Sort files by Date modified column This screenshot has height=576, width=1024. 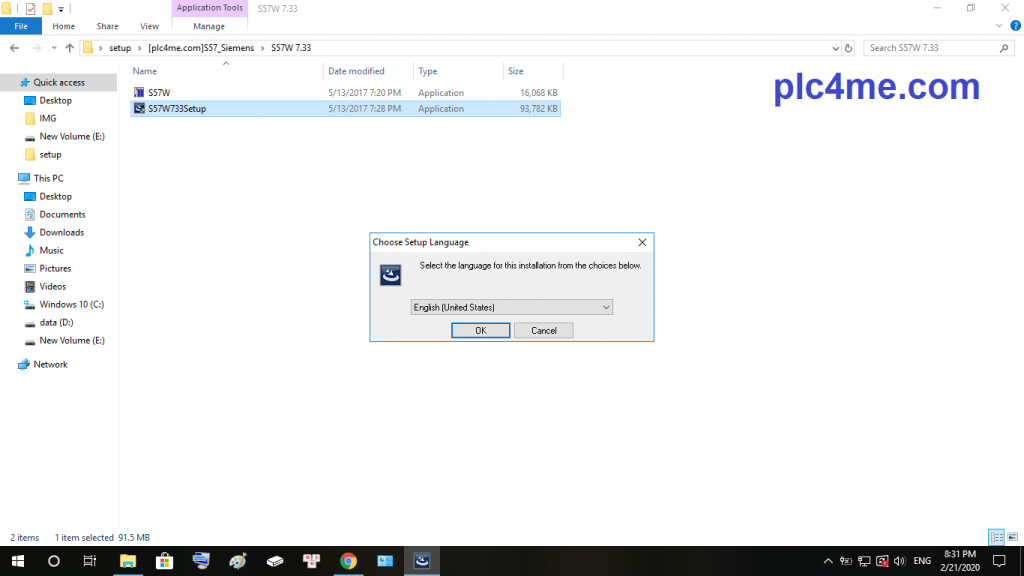(x=356, y=71)
